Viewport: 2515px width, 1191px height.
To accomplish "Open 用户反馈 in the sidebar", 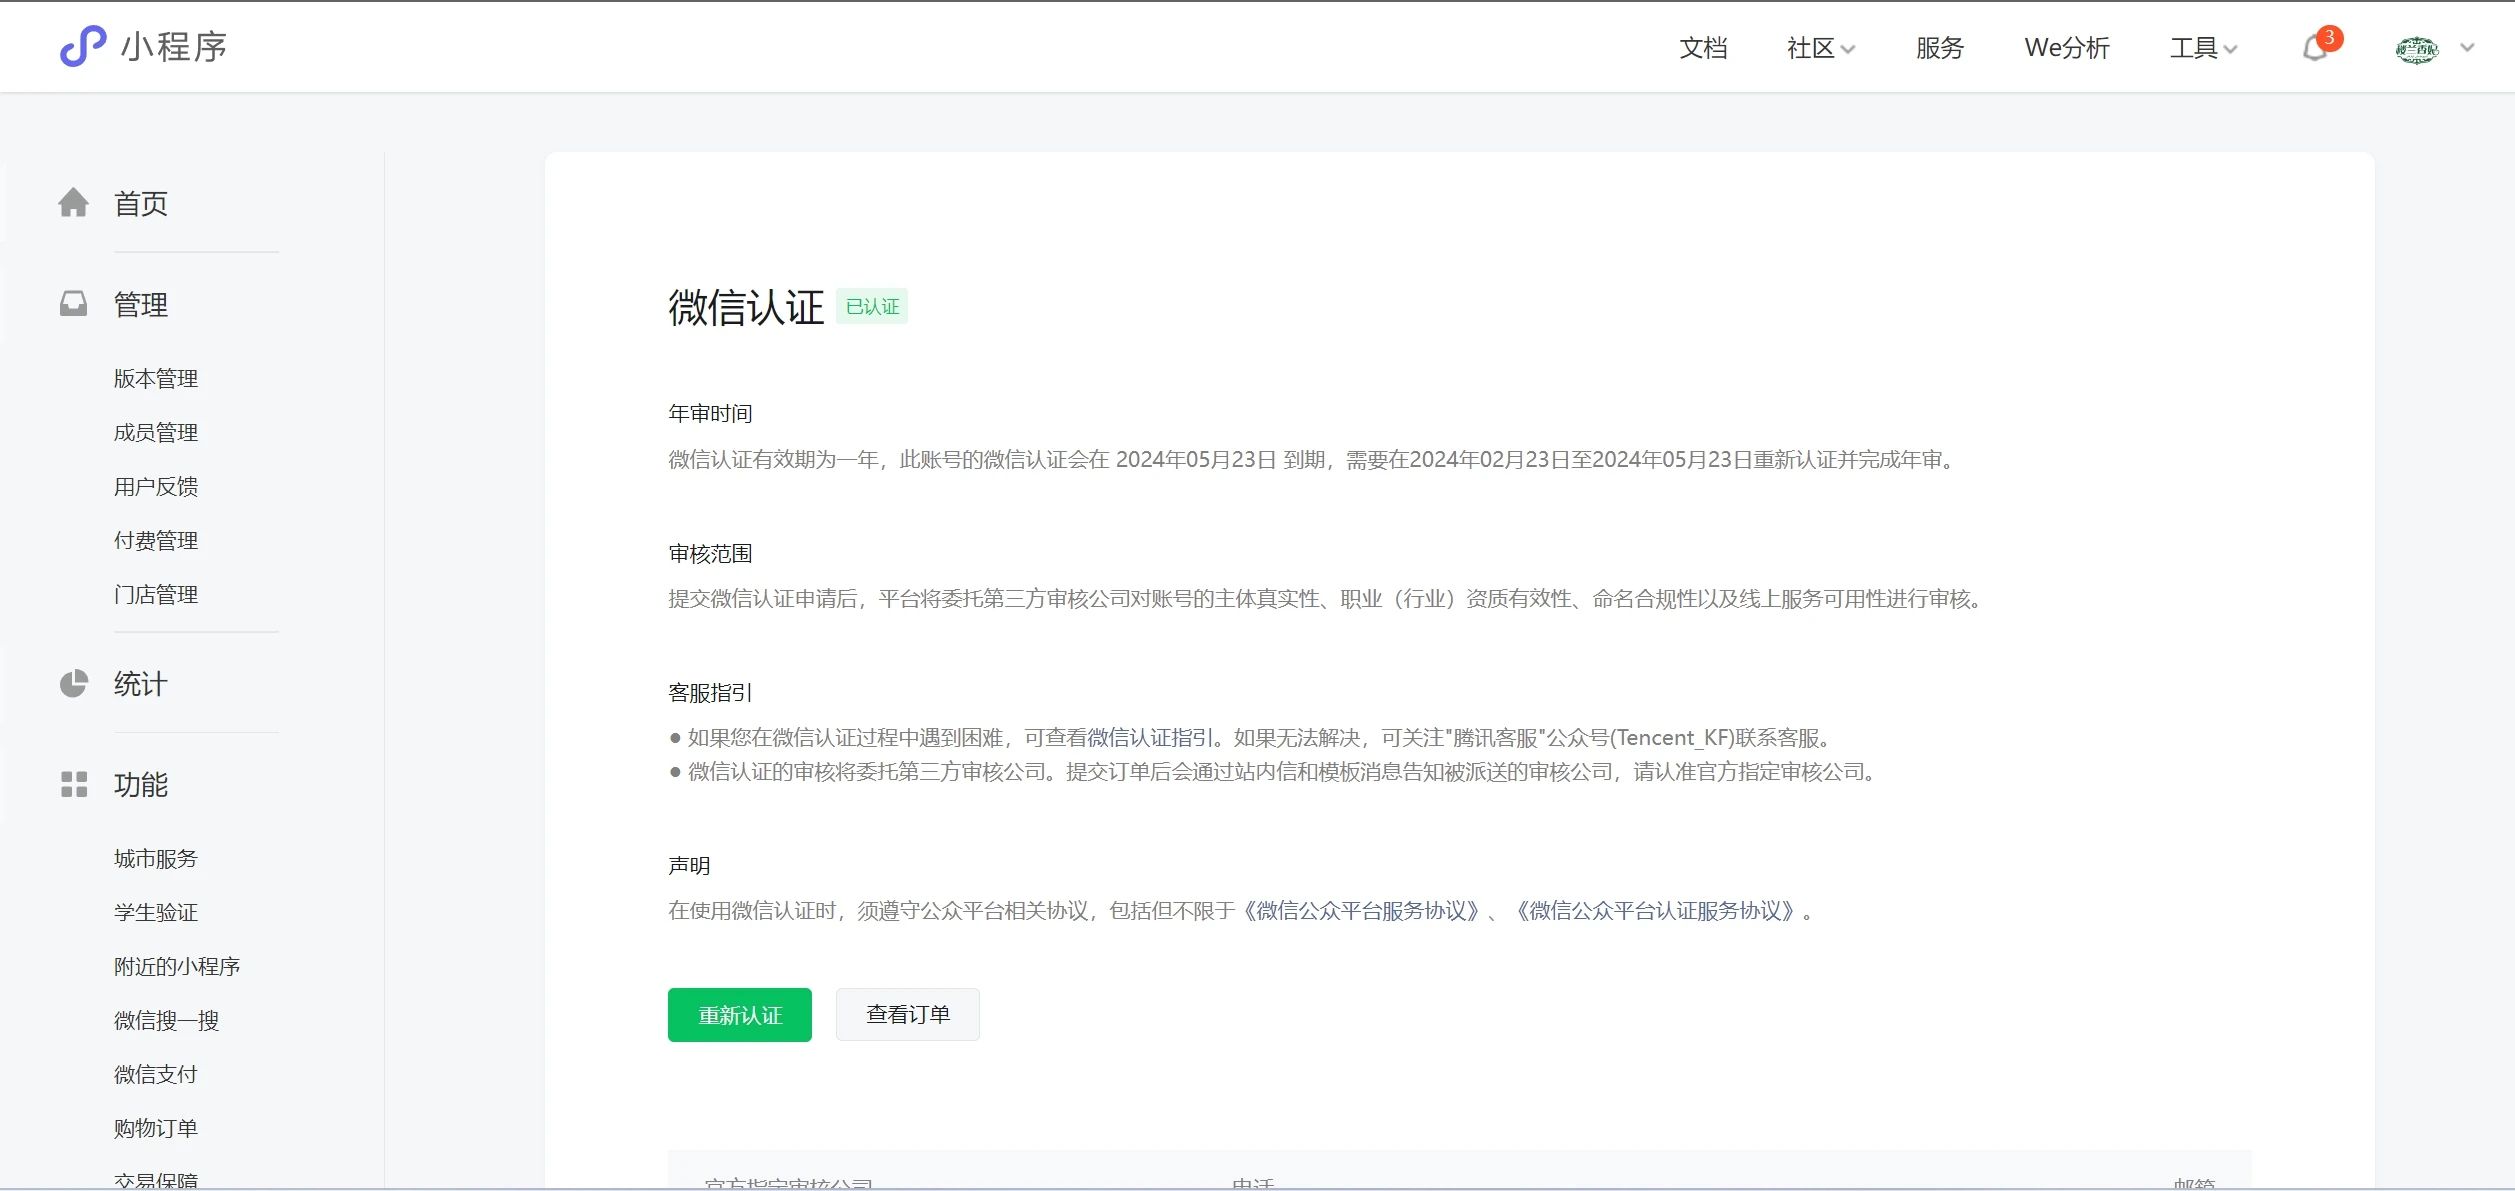I will tap(156, 487).
